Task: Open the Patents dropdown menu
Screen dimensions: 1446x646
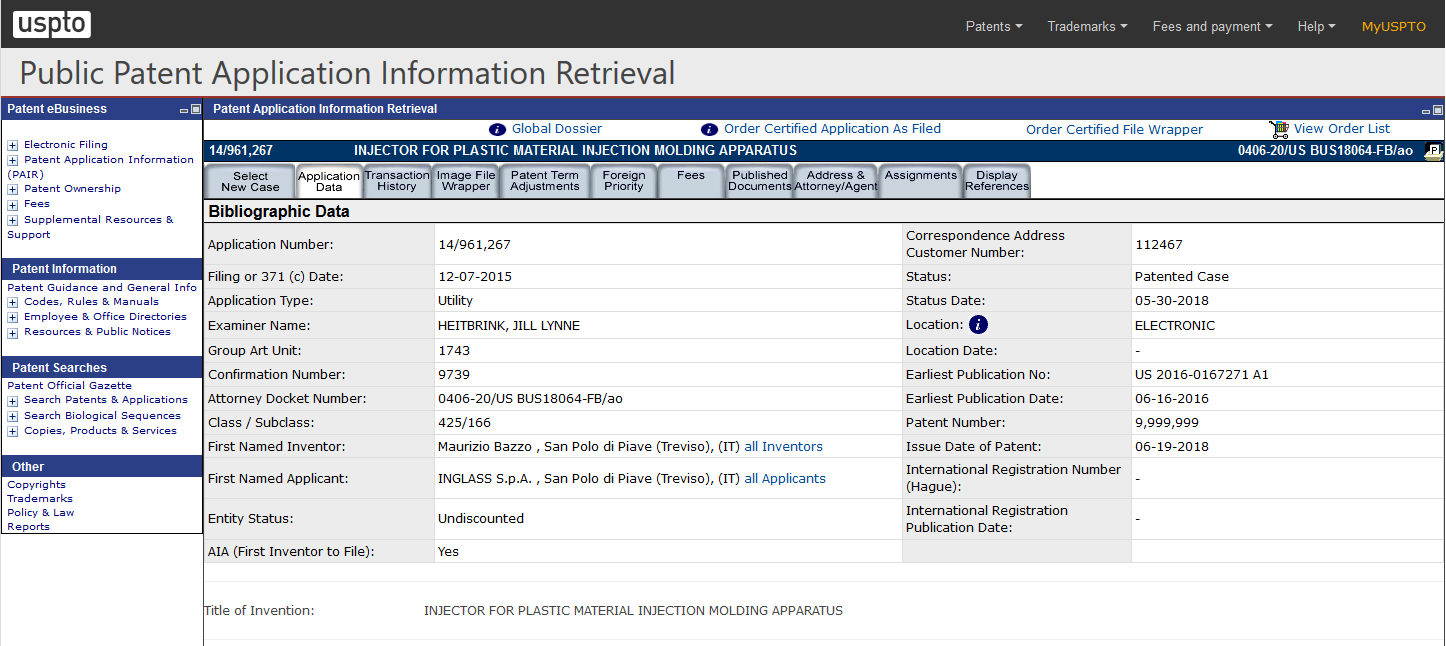Action: tap(993, 26)
